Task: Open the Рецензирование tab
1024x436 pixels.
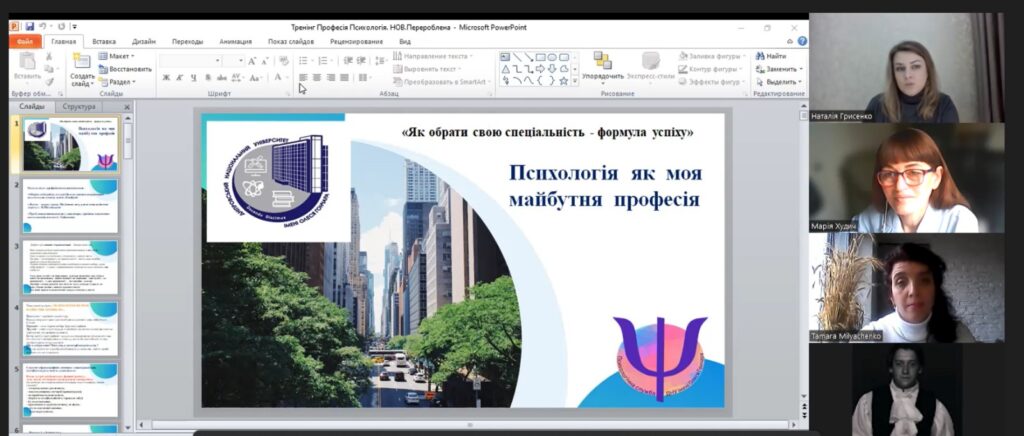Action: pyautogui.click(x=357, y=42)
